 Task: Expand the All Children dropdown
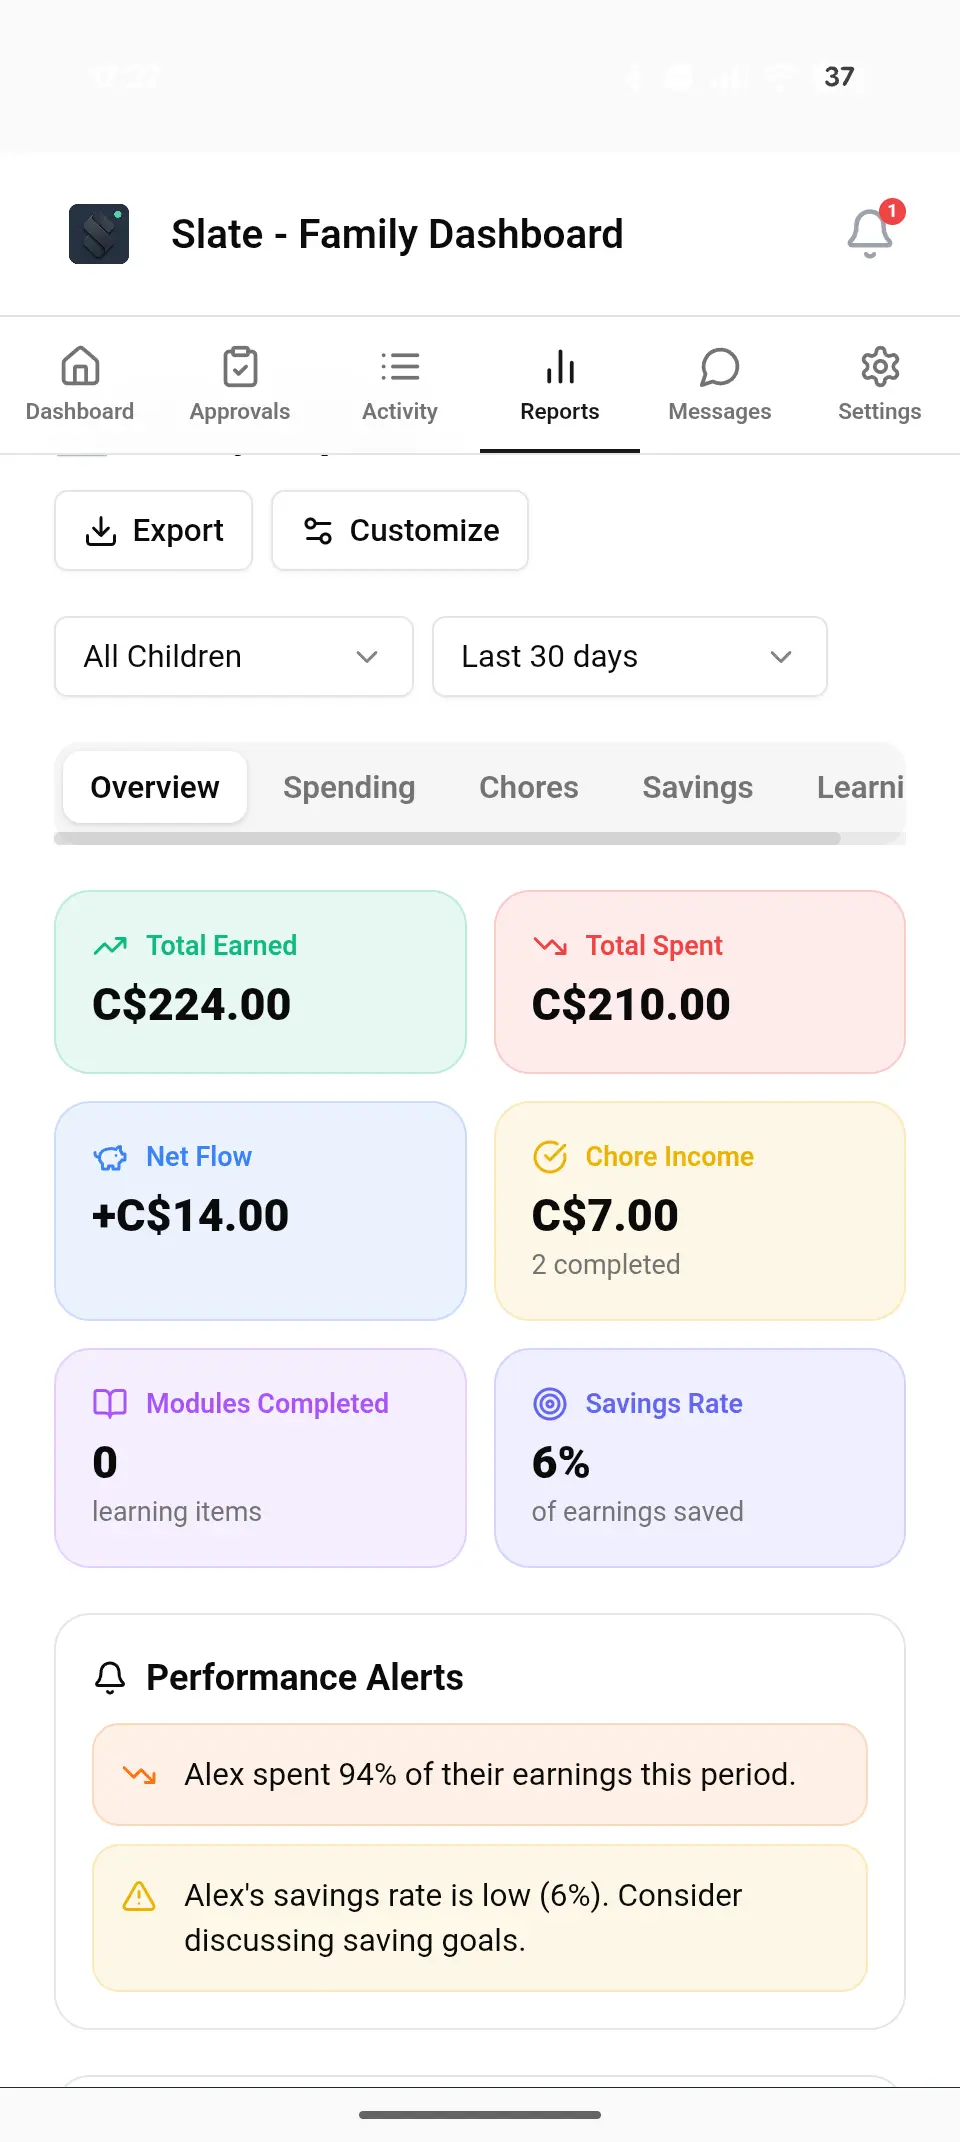[x=234, y=656]
